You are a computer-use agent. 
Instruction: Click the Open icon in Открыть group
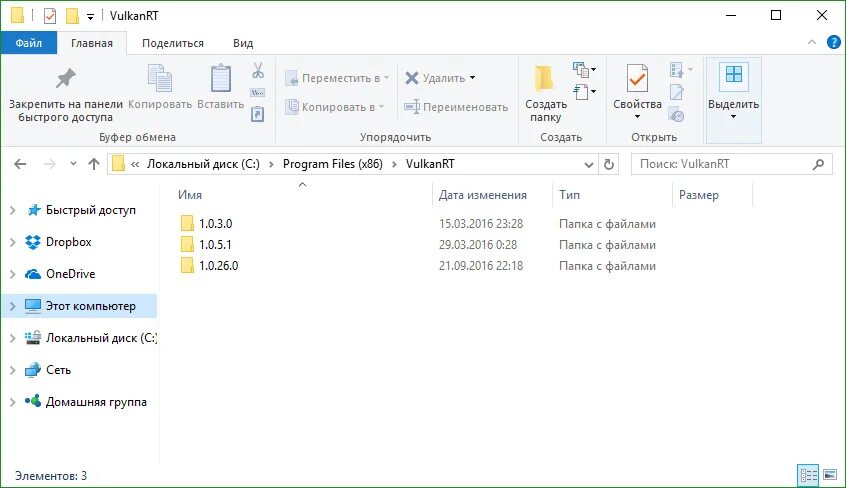point(677,70)
